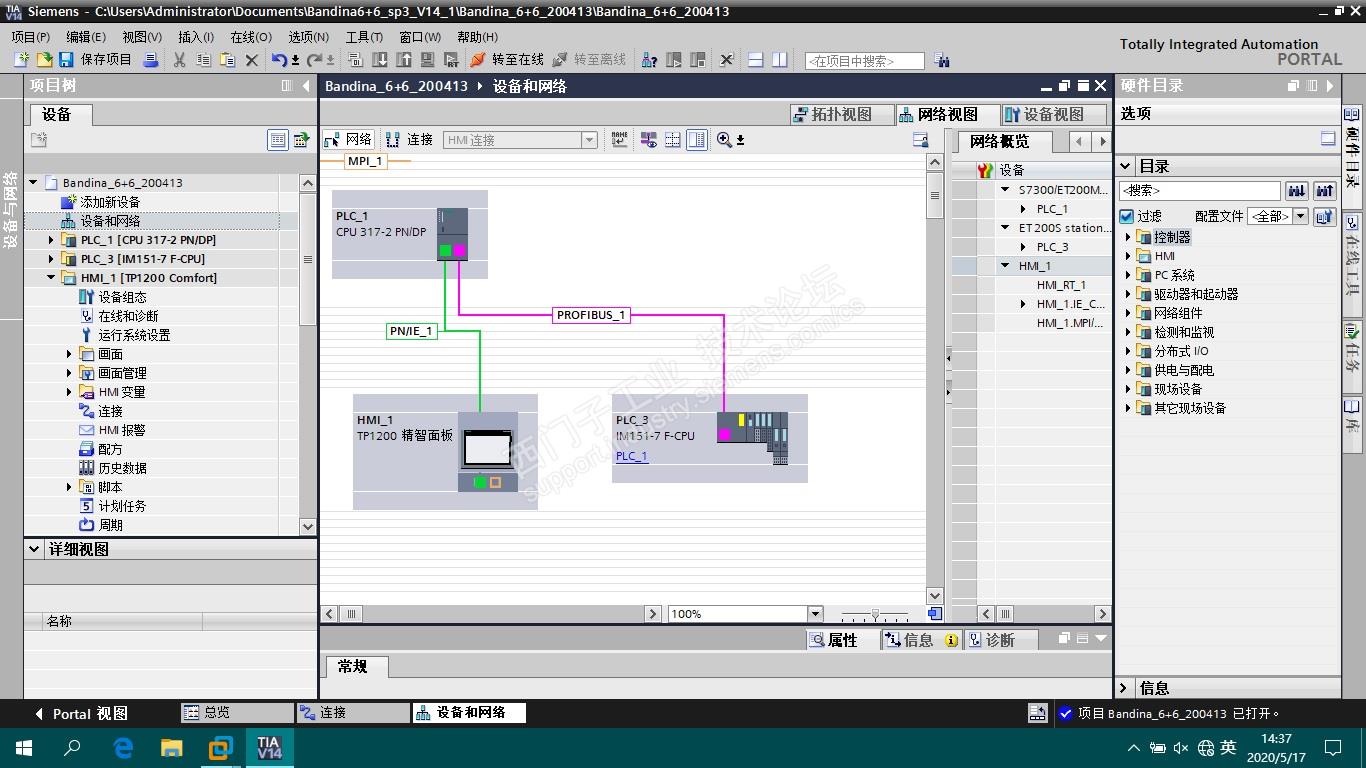
Task: Toggle the 连接 connections mode button
Action: point(410,140)
